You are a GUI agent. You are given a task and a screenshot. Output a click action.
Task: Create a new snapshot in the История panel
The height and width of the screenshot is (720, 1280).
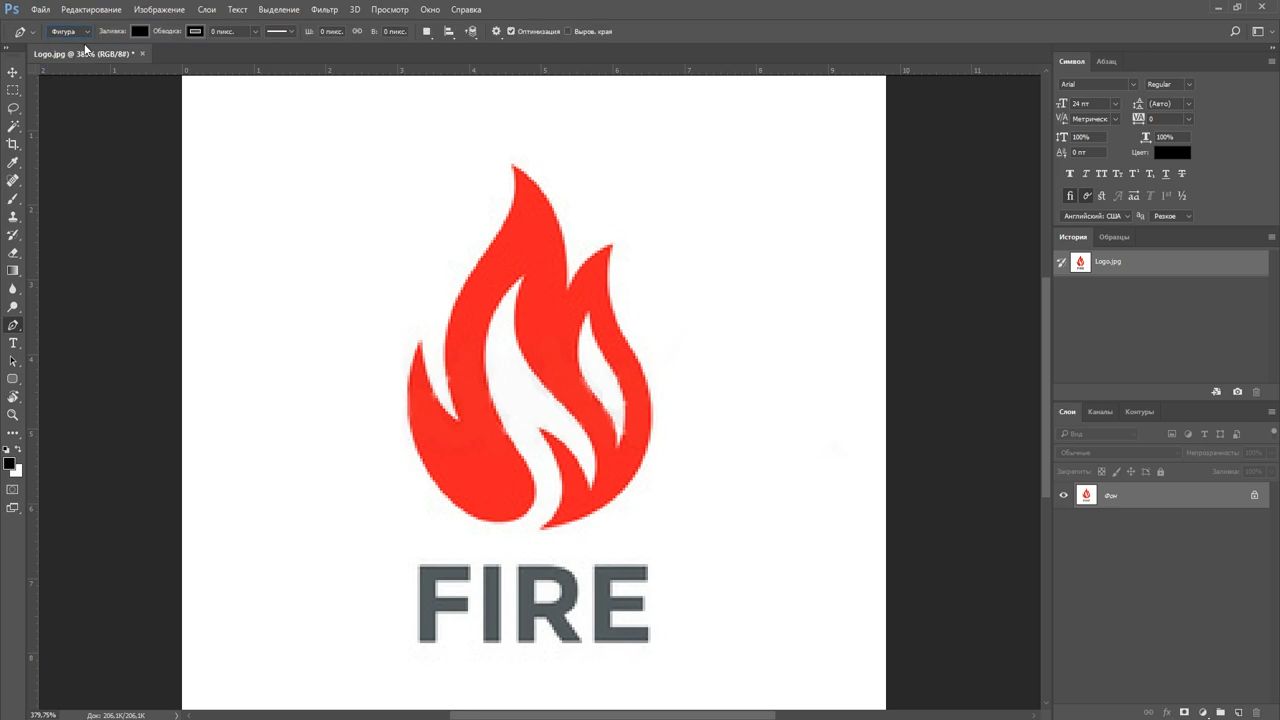point(1237,392)
